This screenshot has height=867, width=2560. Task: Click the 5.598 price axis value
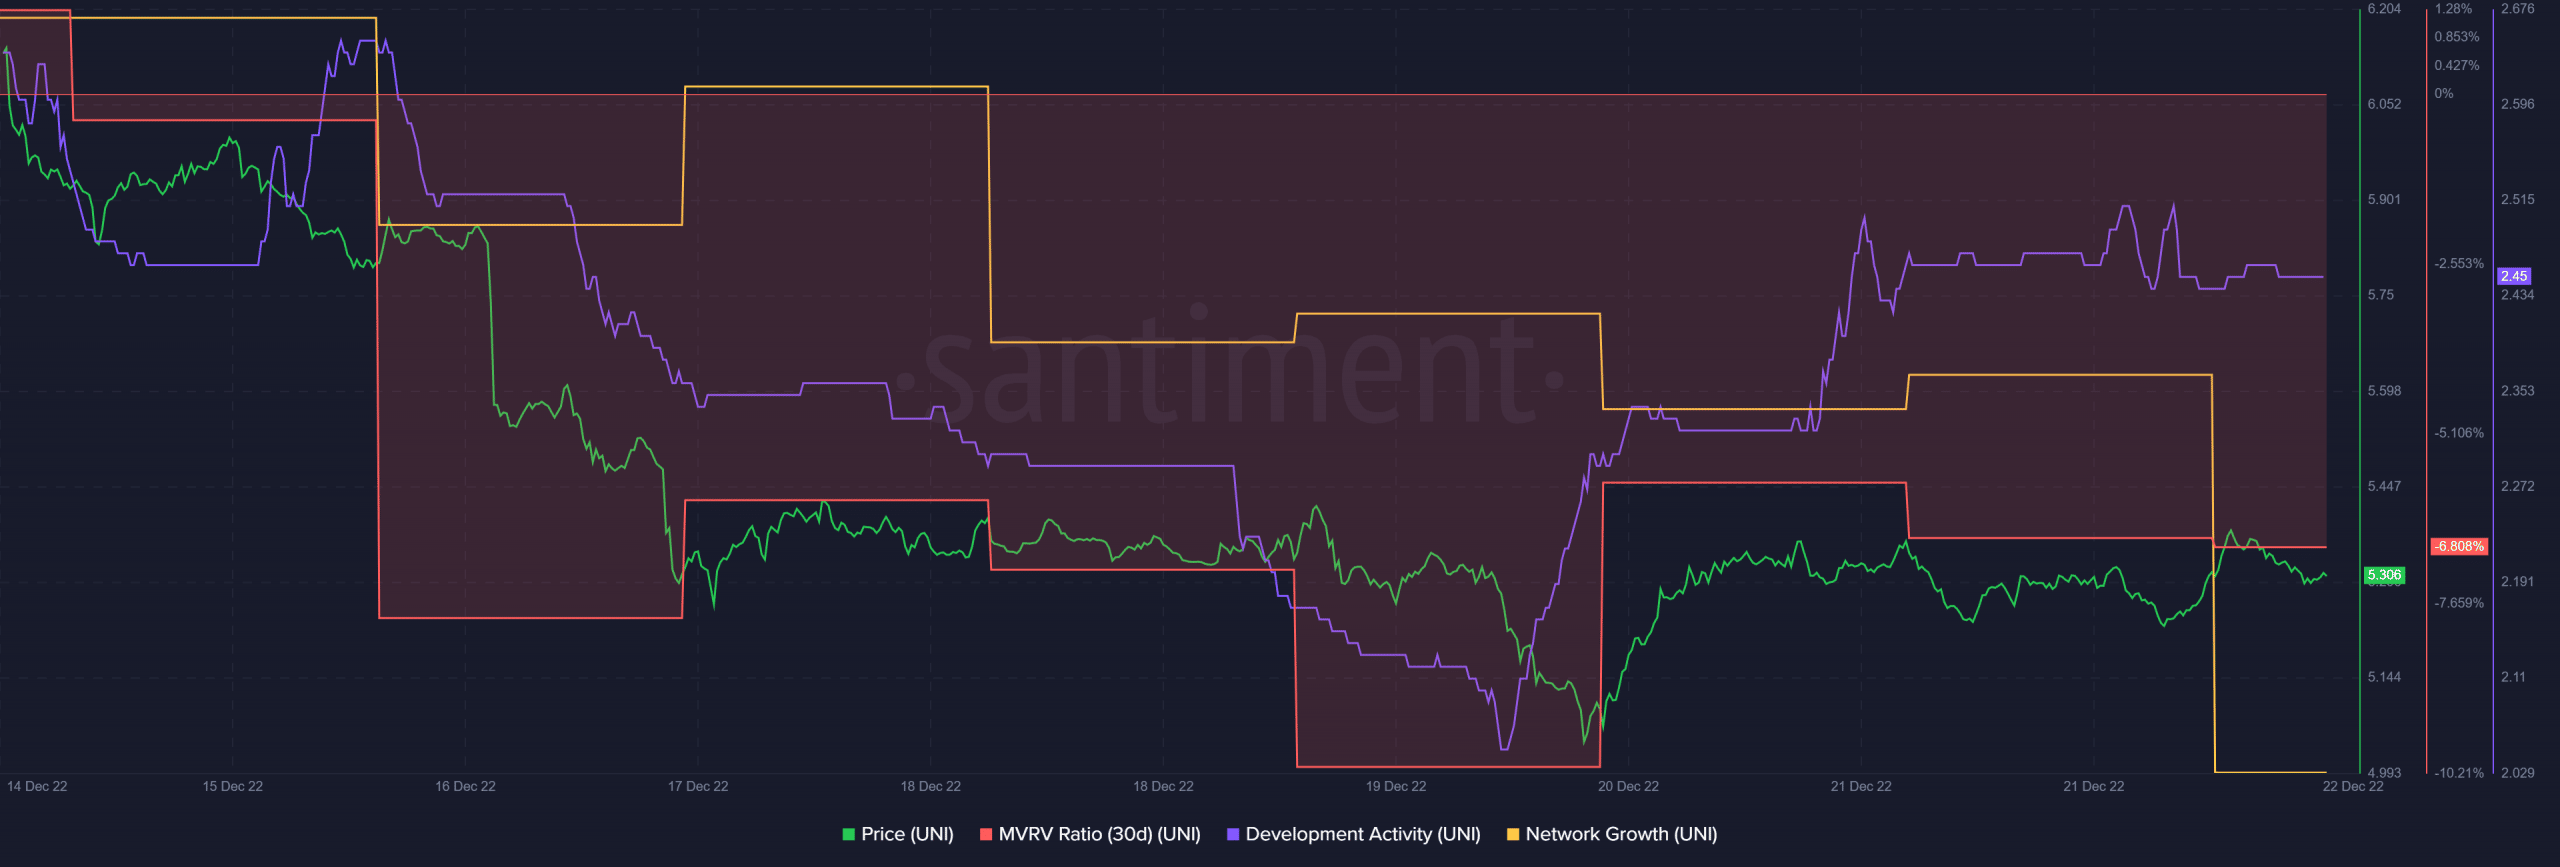click(x=2384, y=391)
